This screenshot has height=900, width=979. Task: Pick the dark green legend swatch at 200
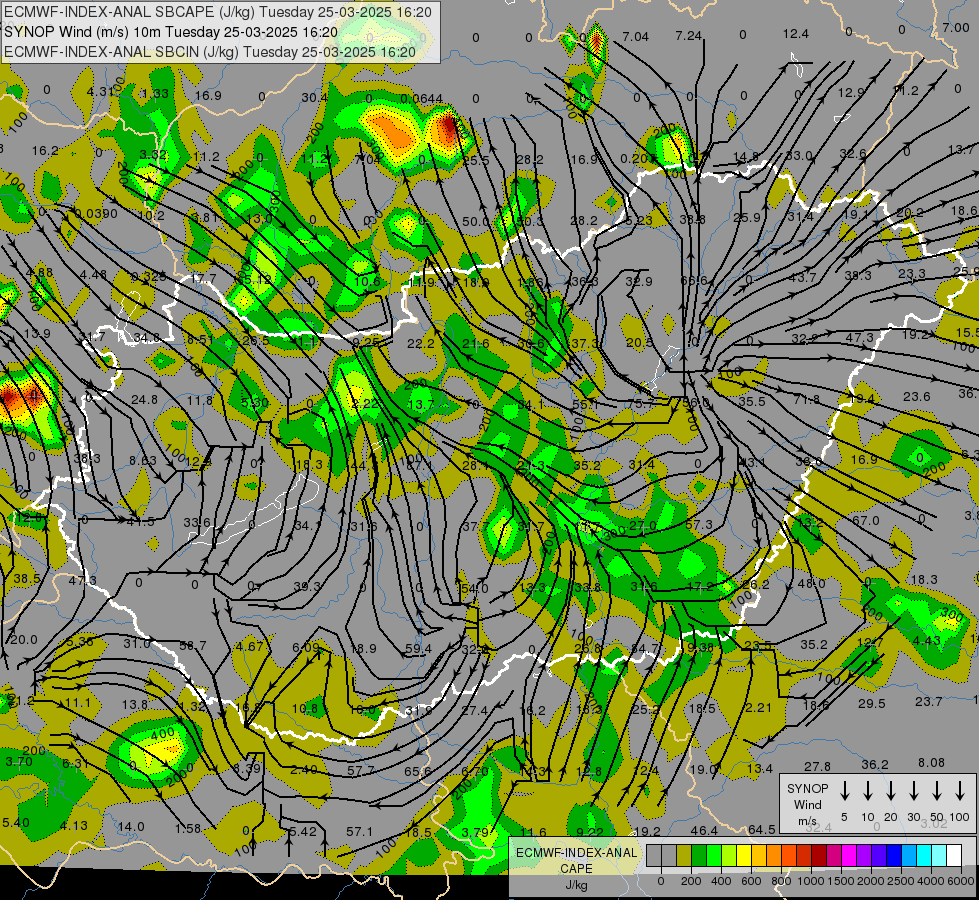[699, 856]
